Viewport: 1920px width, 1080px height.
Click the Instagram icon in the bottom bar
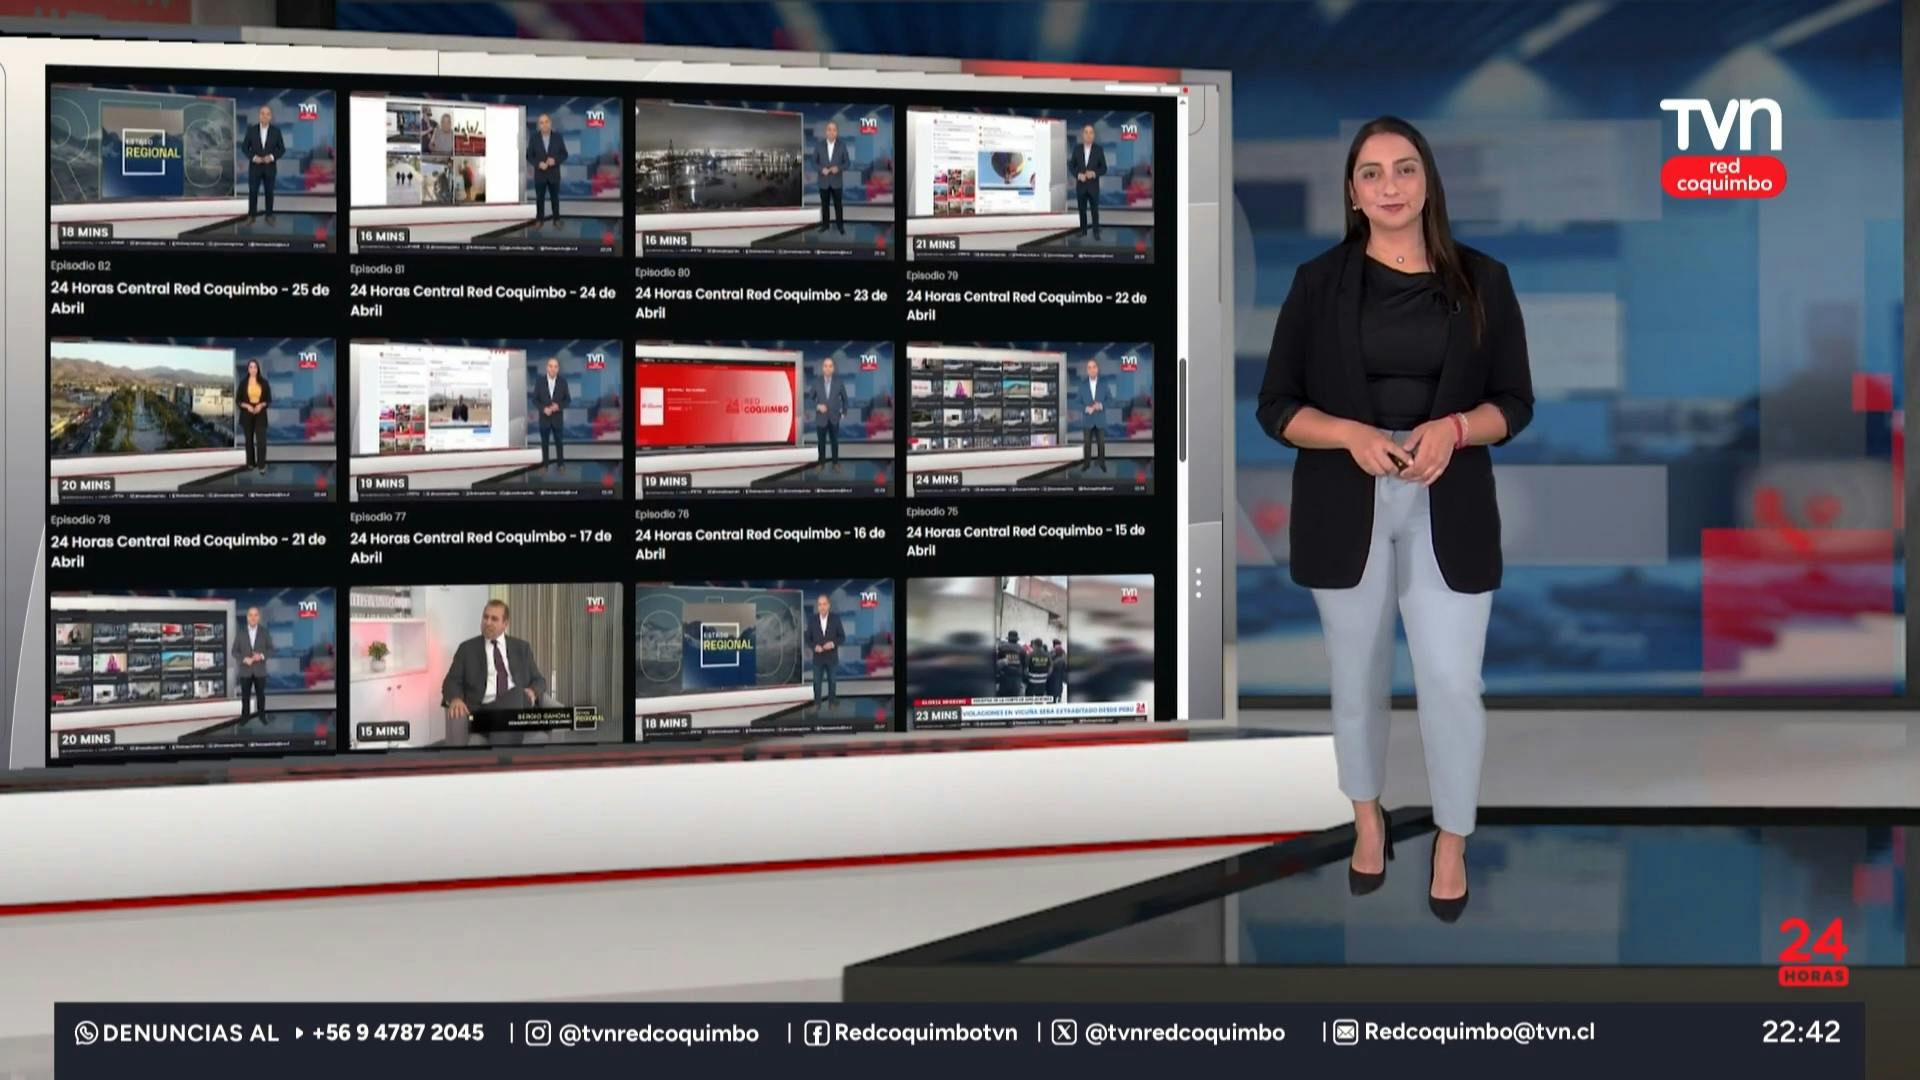click(538, 1033)
